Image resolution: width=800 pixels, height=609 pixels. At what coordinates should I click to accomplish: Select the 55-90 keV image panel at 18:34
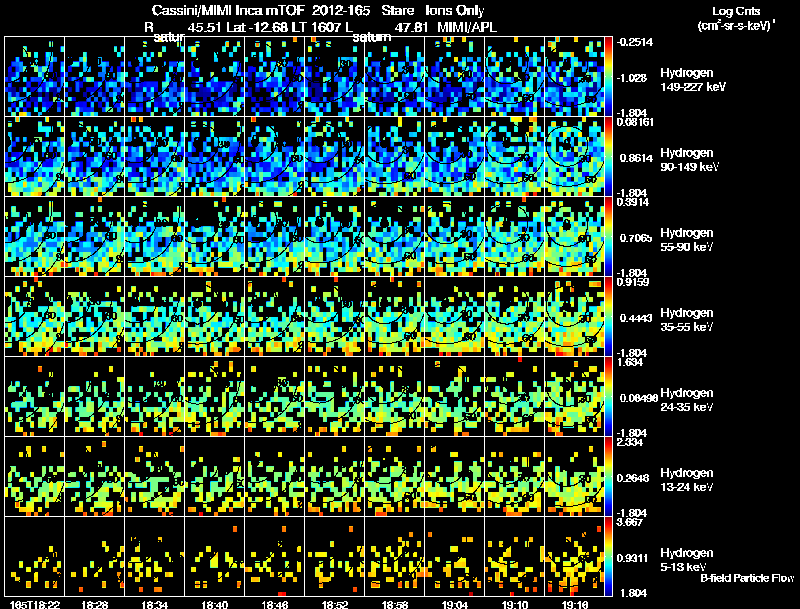pyautogui.click(x=155, y=237)
